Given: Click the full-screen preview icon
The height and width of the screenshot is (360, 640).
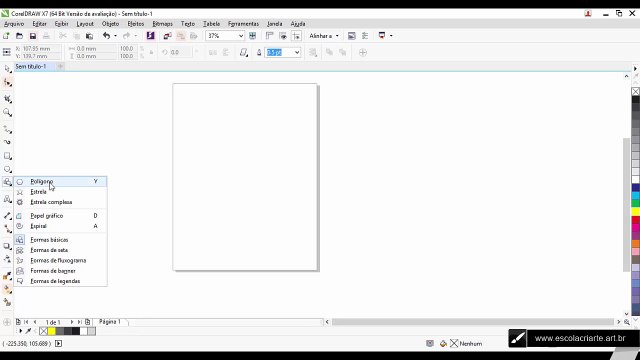Looking at the screenshot, I should click(253, 36).
